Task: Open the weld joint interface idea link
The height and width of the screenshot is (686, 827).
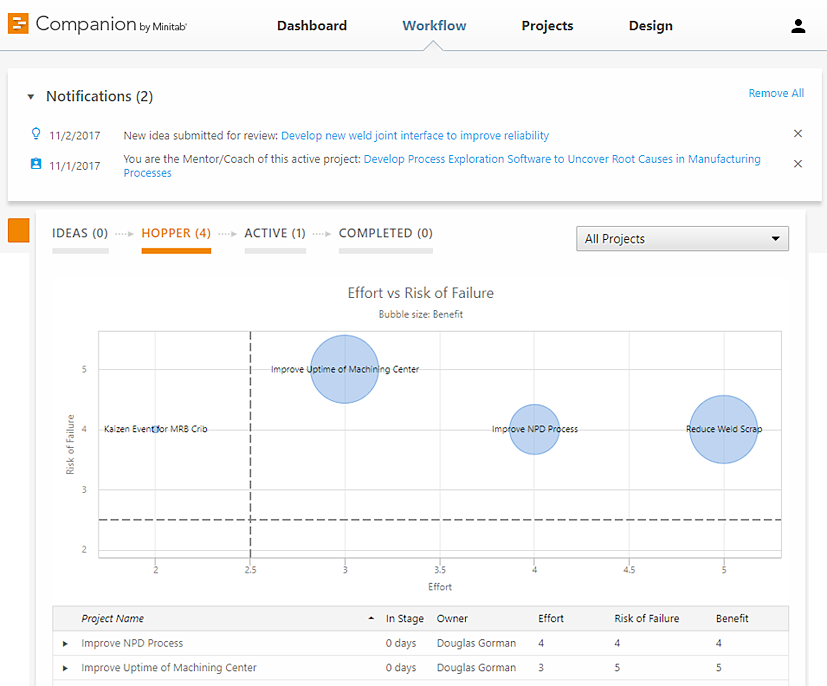Action: point(415,136)
